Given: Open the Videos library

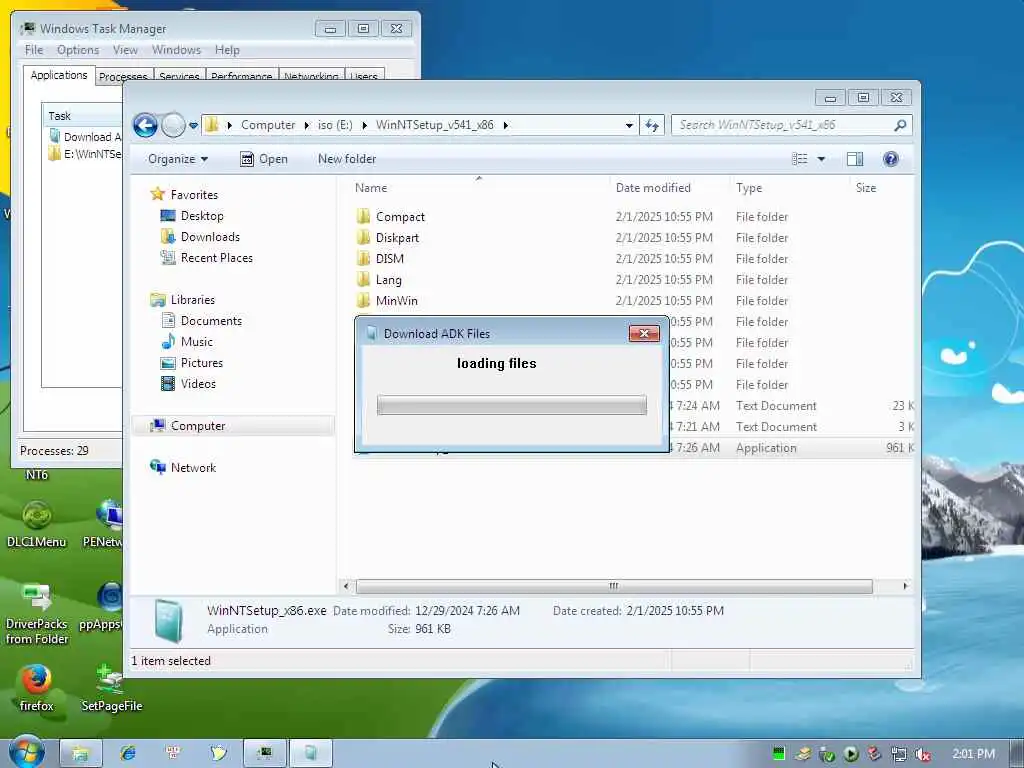Looking at the screenshot, I should 198,383.
